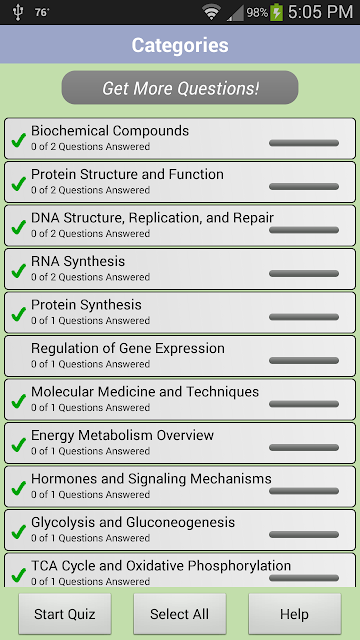The image size is (360, 640).
Task: Tap progress bar for Energy Metabolism Overview
Action: (x=304, y=448)
